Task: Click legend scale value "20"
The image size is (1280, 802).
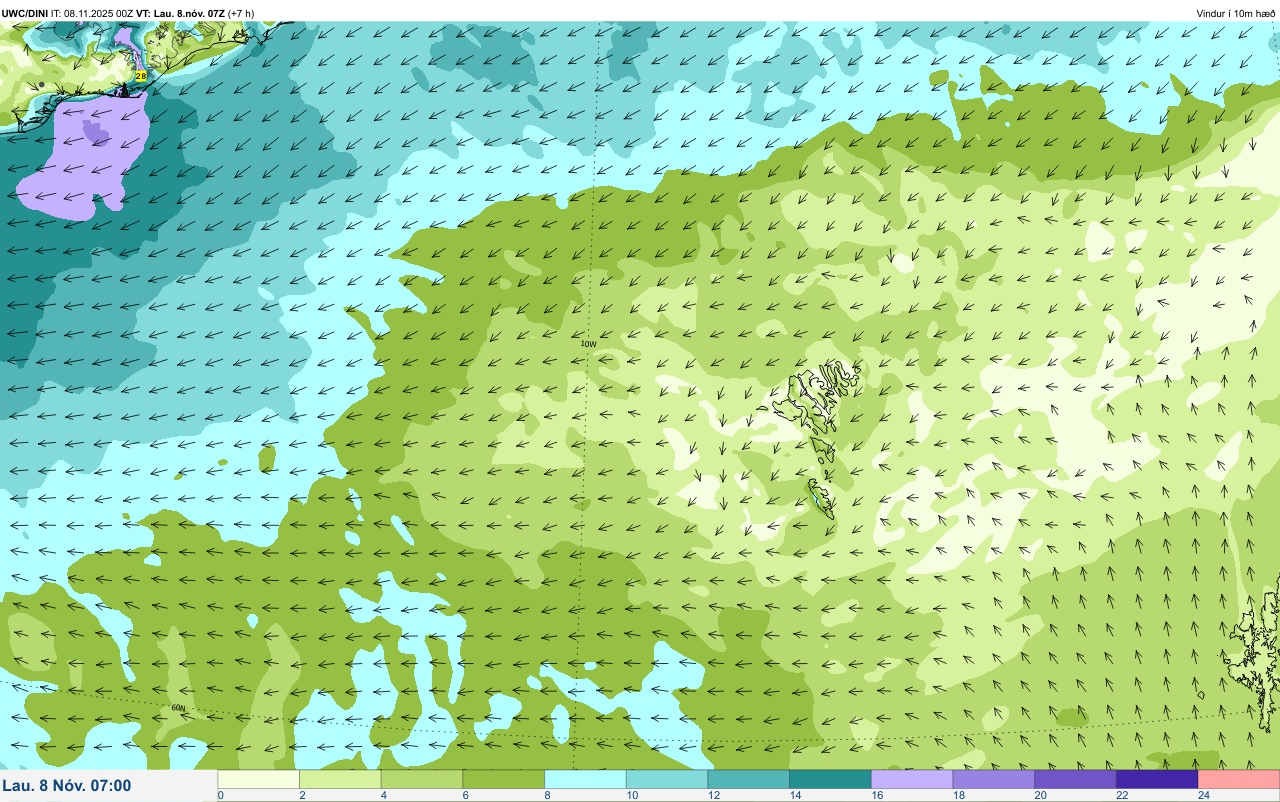Action: point(1040,795)
